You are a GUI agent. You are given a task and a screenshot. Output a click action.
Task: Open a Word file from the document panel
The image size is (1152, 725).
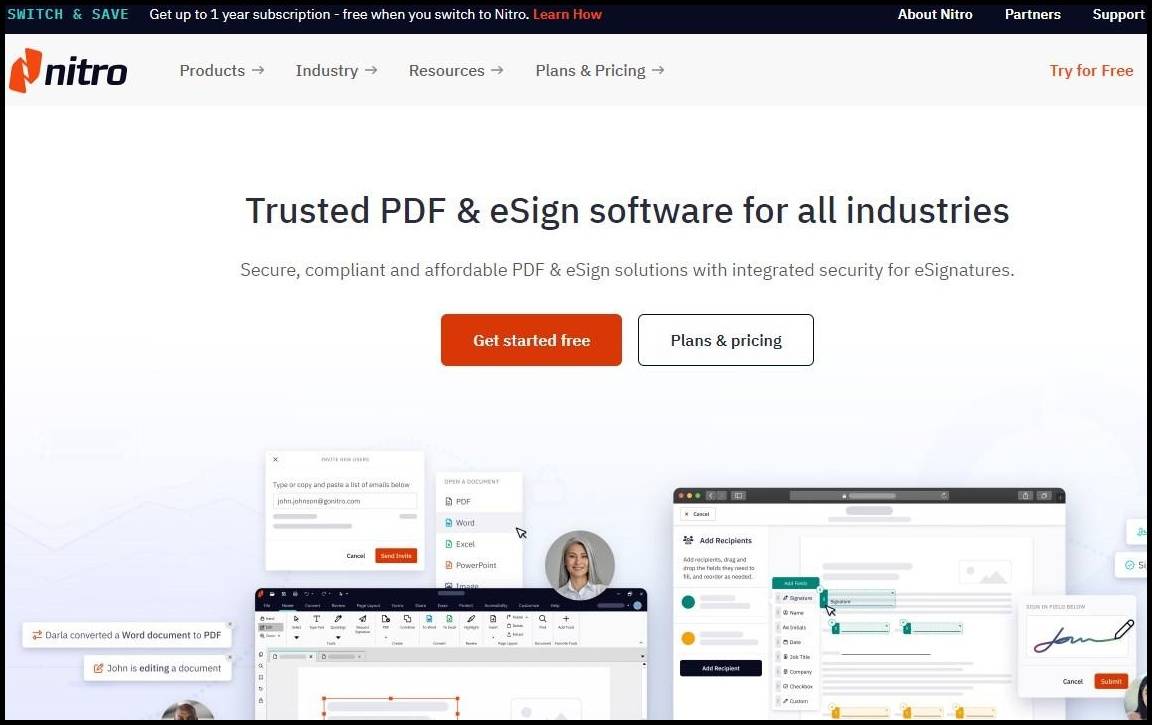[x=465, y=523]
